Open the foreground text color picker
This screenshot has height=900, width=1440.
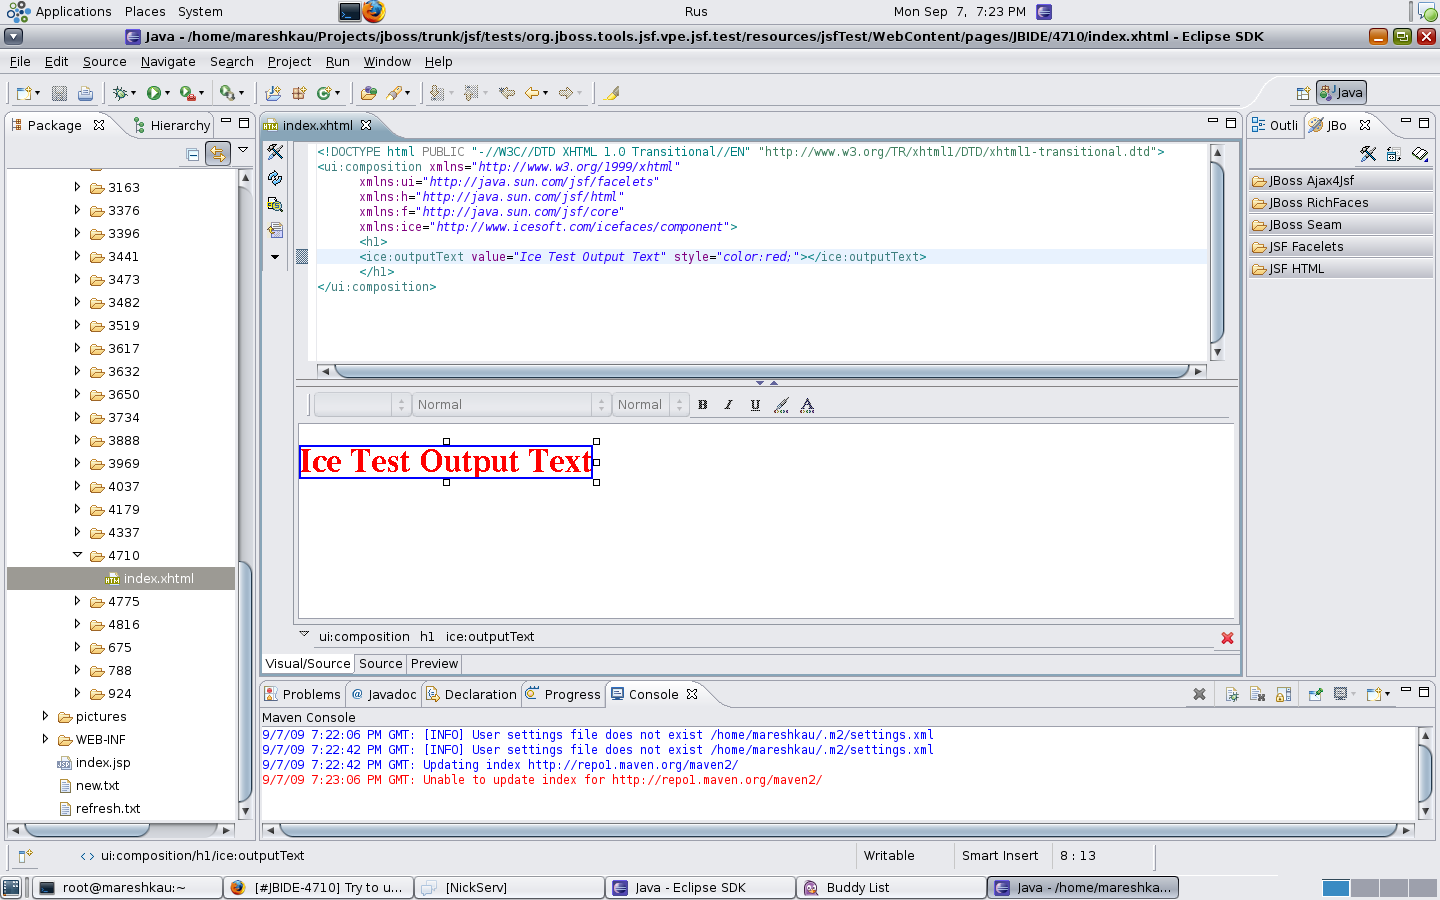click(807, 405)
